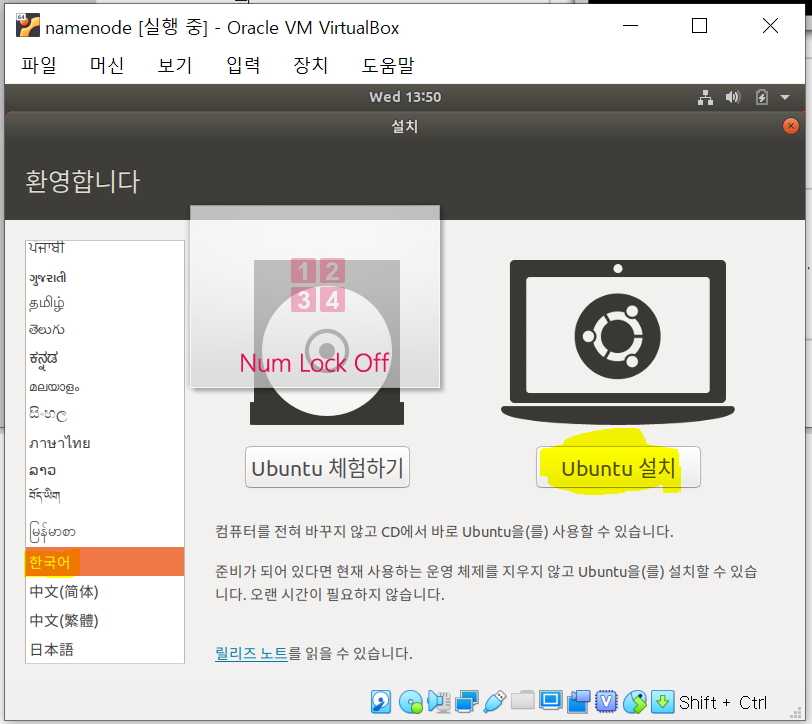The width and height of the screenshot is (812, 724).
Task: Select தமிழ் in the language list
Action: point(105,303)
